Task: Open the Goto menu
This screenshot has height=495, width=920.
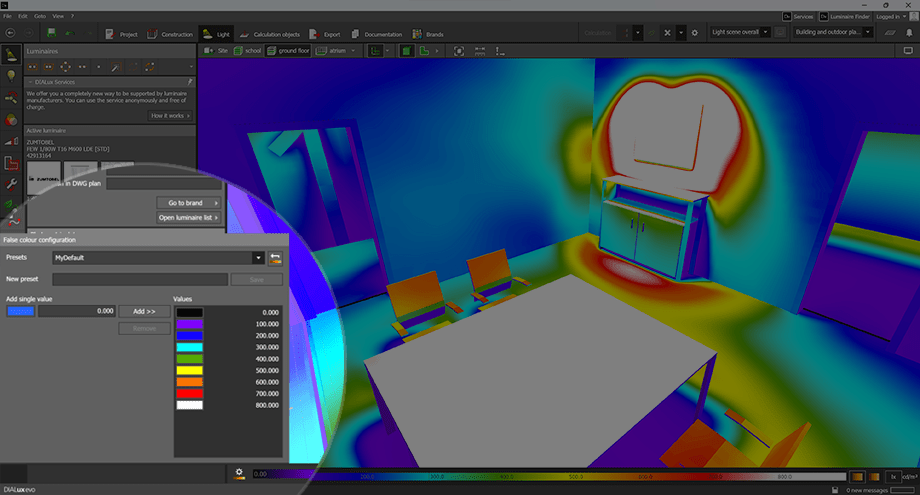Action: 38,17
